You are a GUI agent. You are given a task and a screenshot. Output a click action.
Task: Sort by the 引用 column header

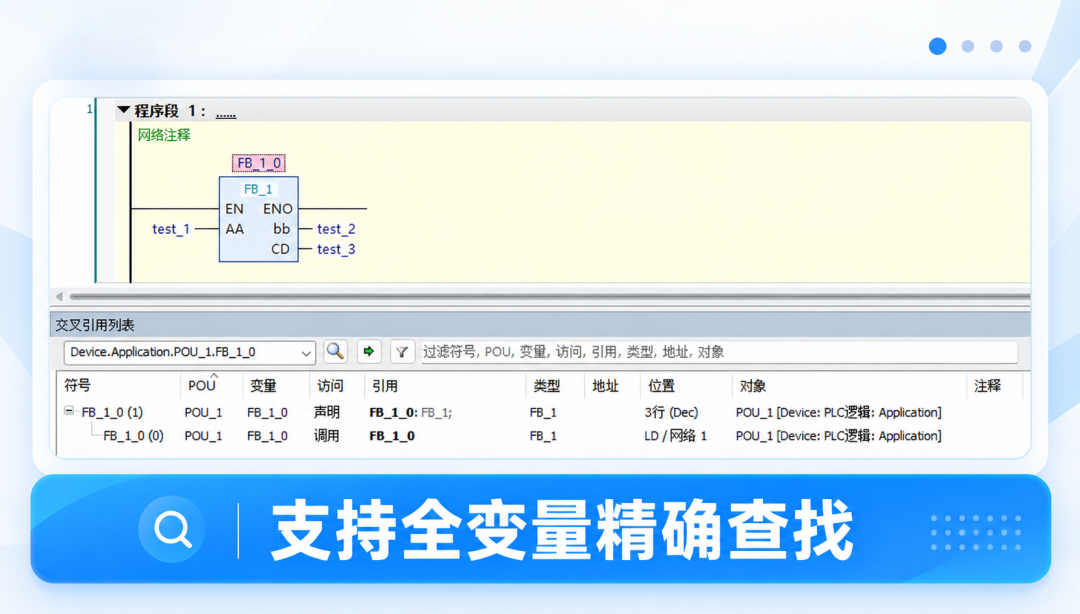pos(384,386)
